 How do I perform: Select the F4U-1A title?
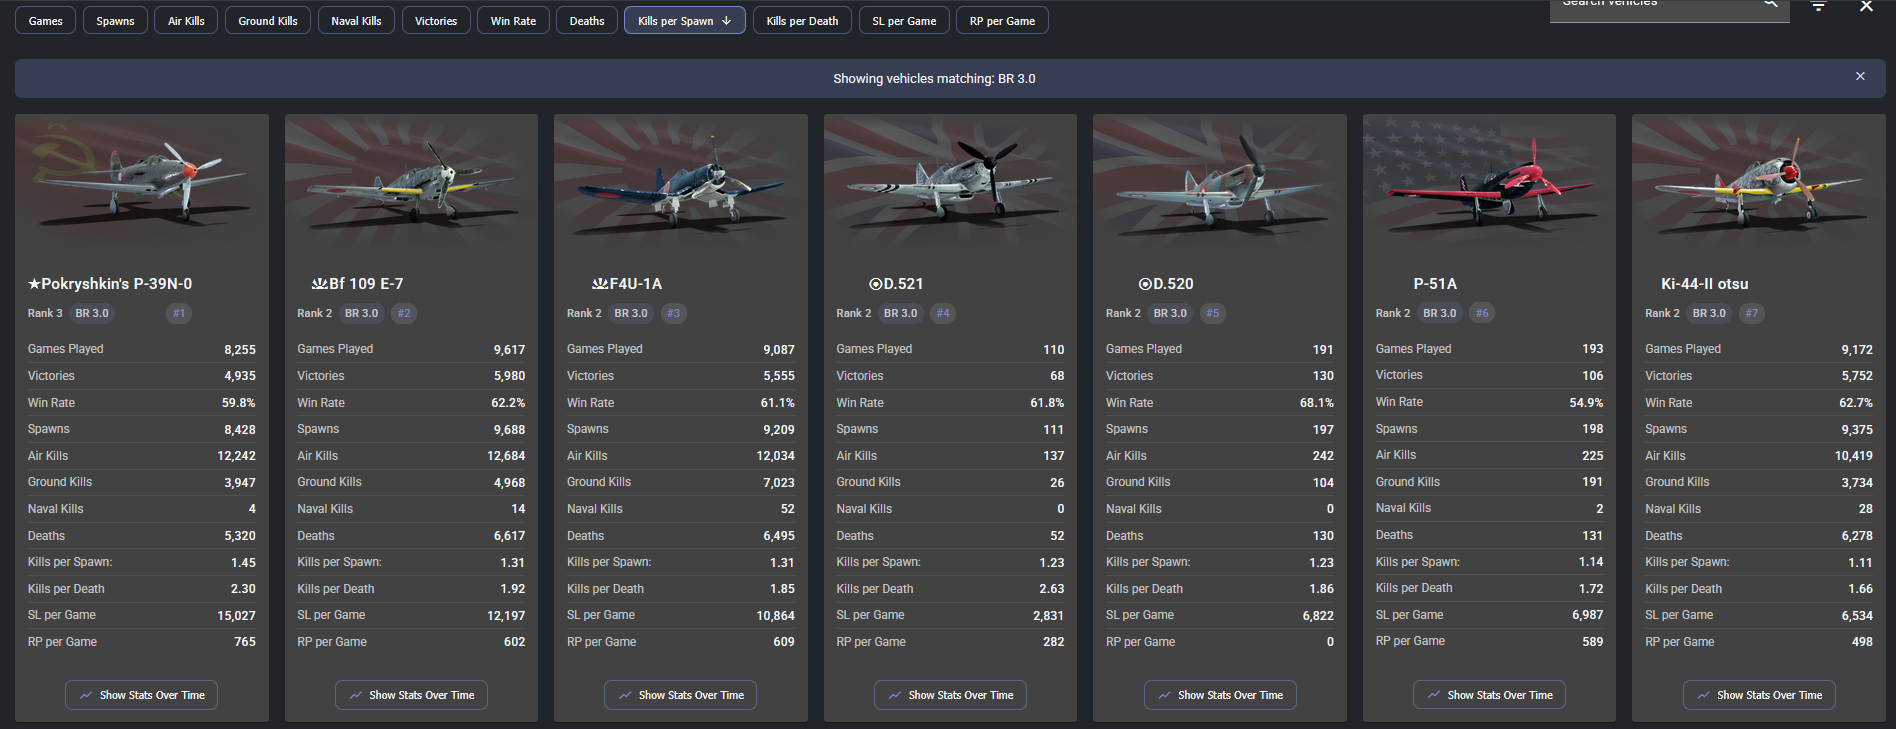click(627, 284)
